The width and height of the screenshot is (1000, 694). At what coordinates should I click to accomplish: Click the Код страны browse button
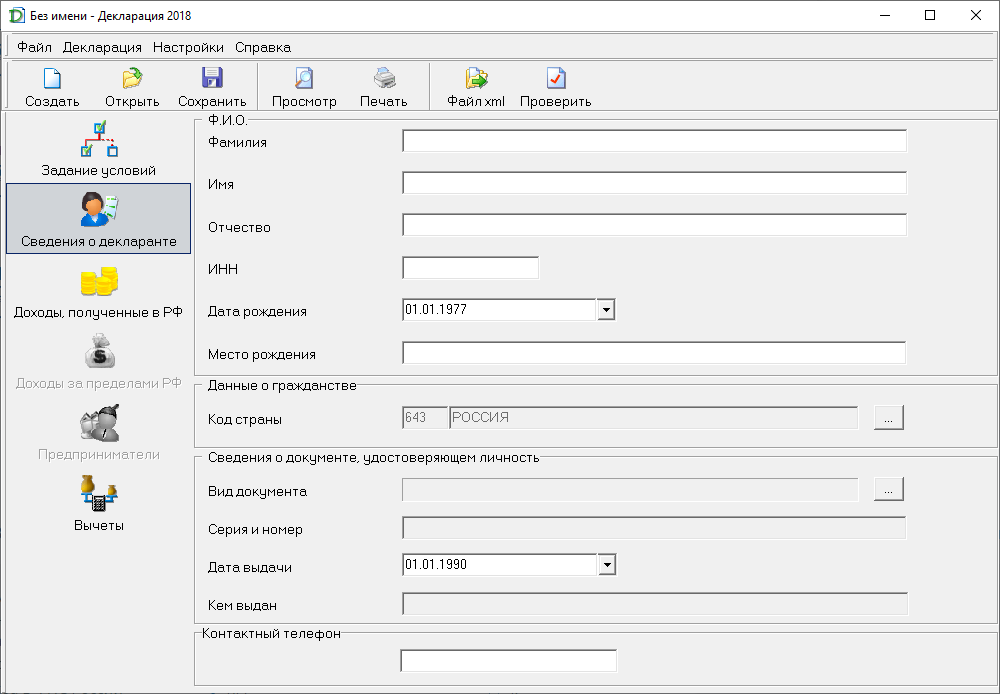tap(888, 418)
